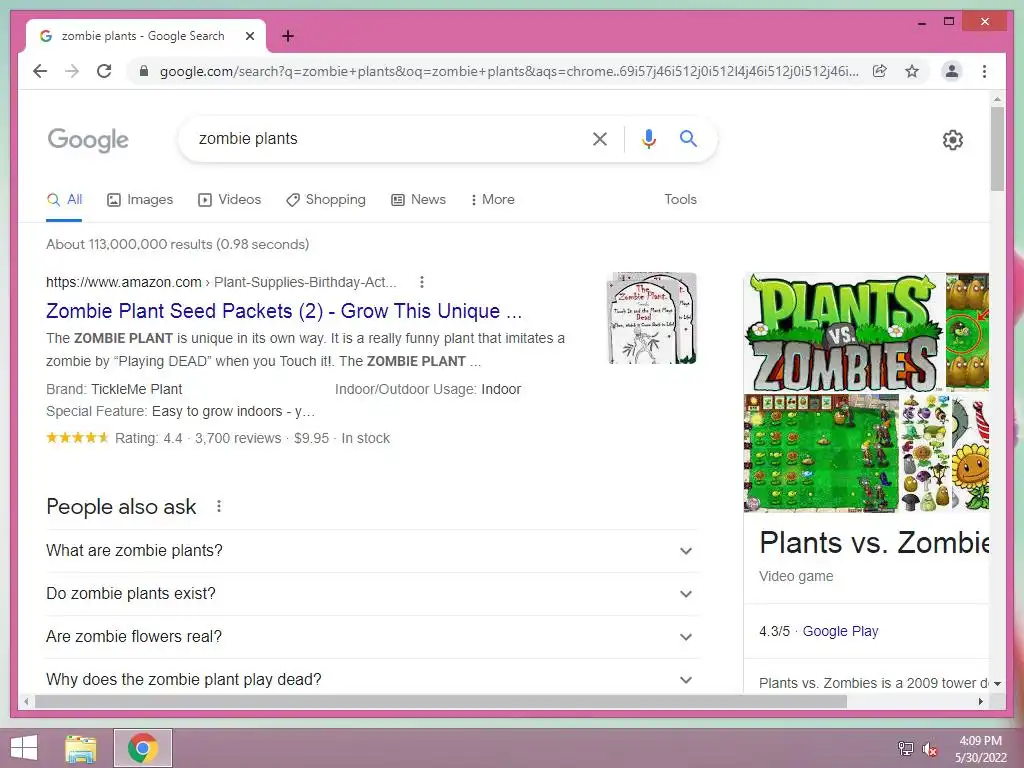The image size is (1024, 768).
Task: Click the browser address bar URL
Action: tap(509, 71)
